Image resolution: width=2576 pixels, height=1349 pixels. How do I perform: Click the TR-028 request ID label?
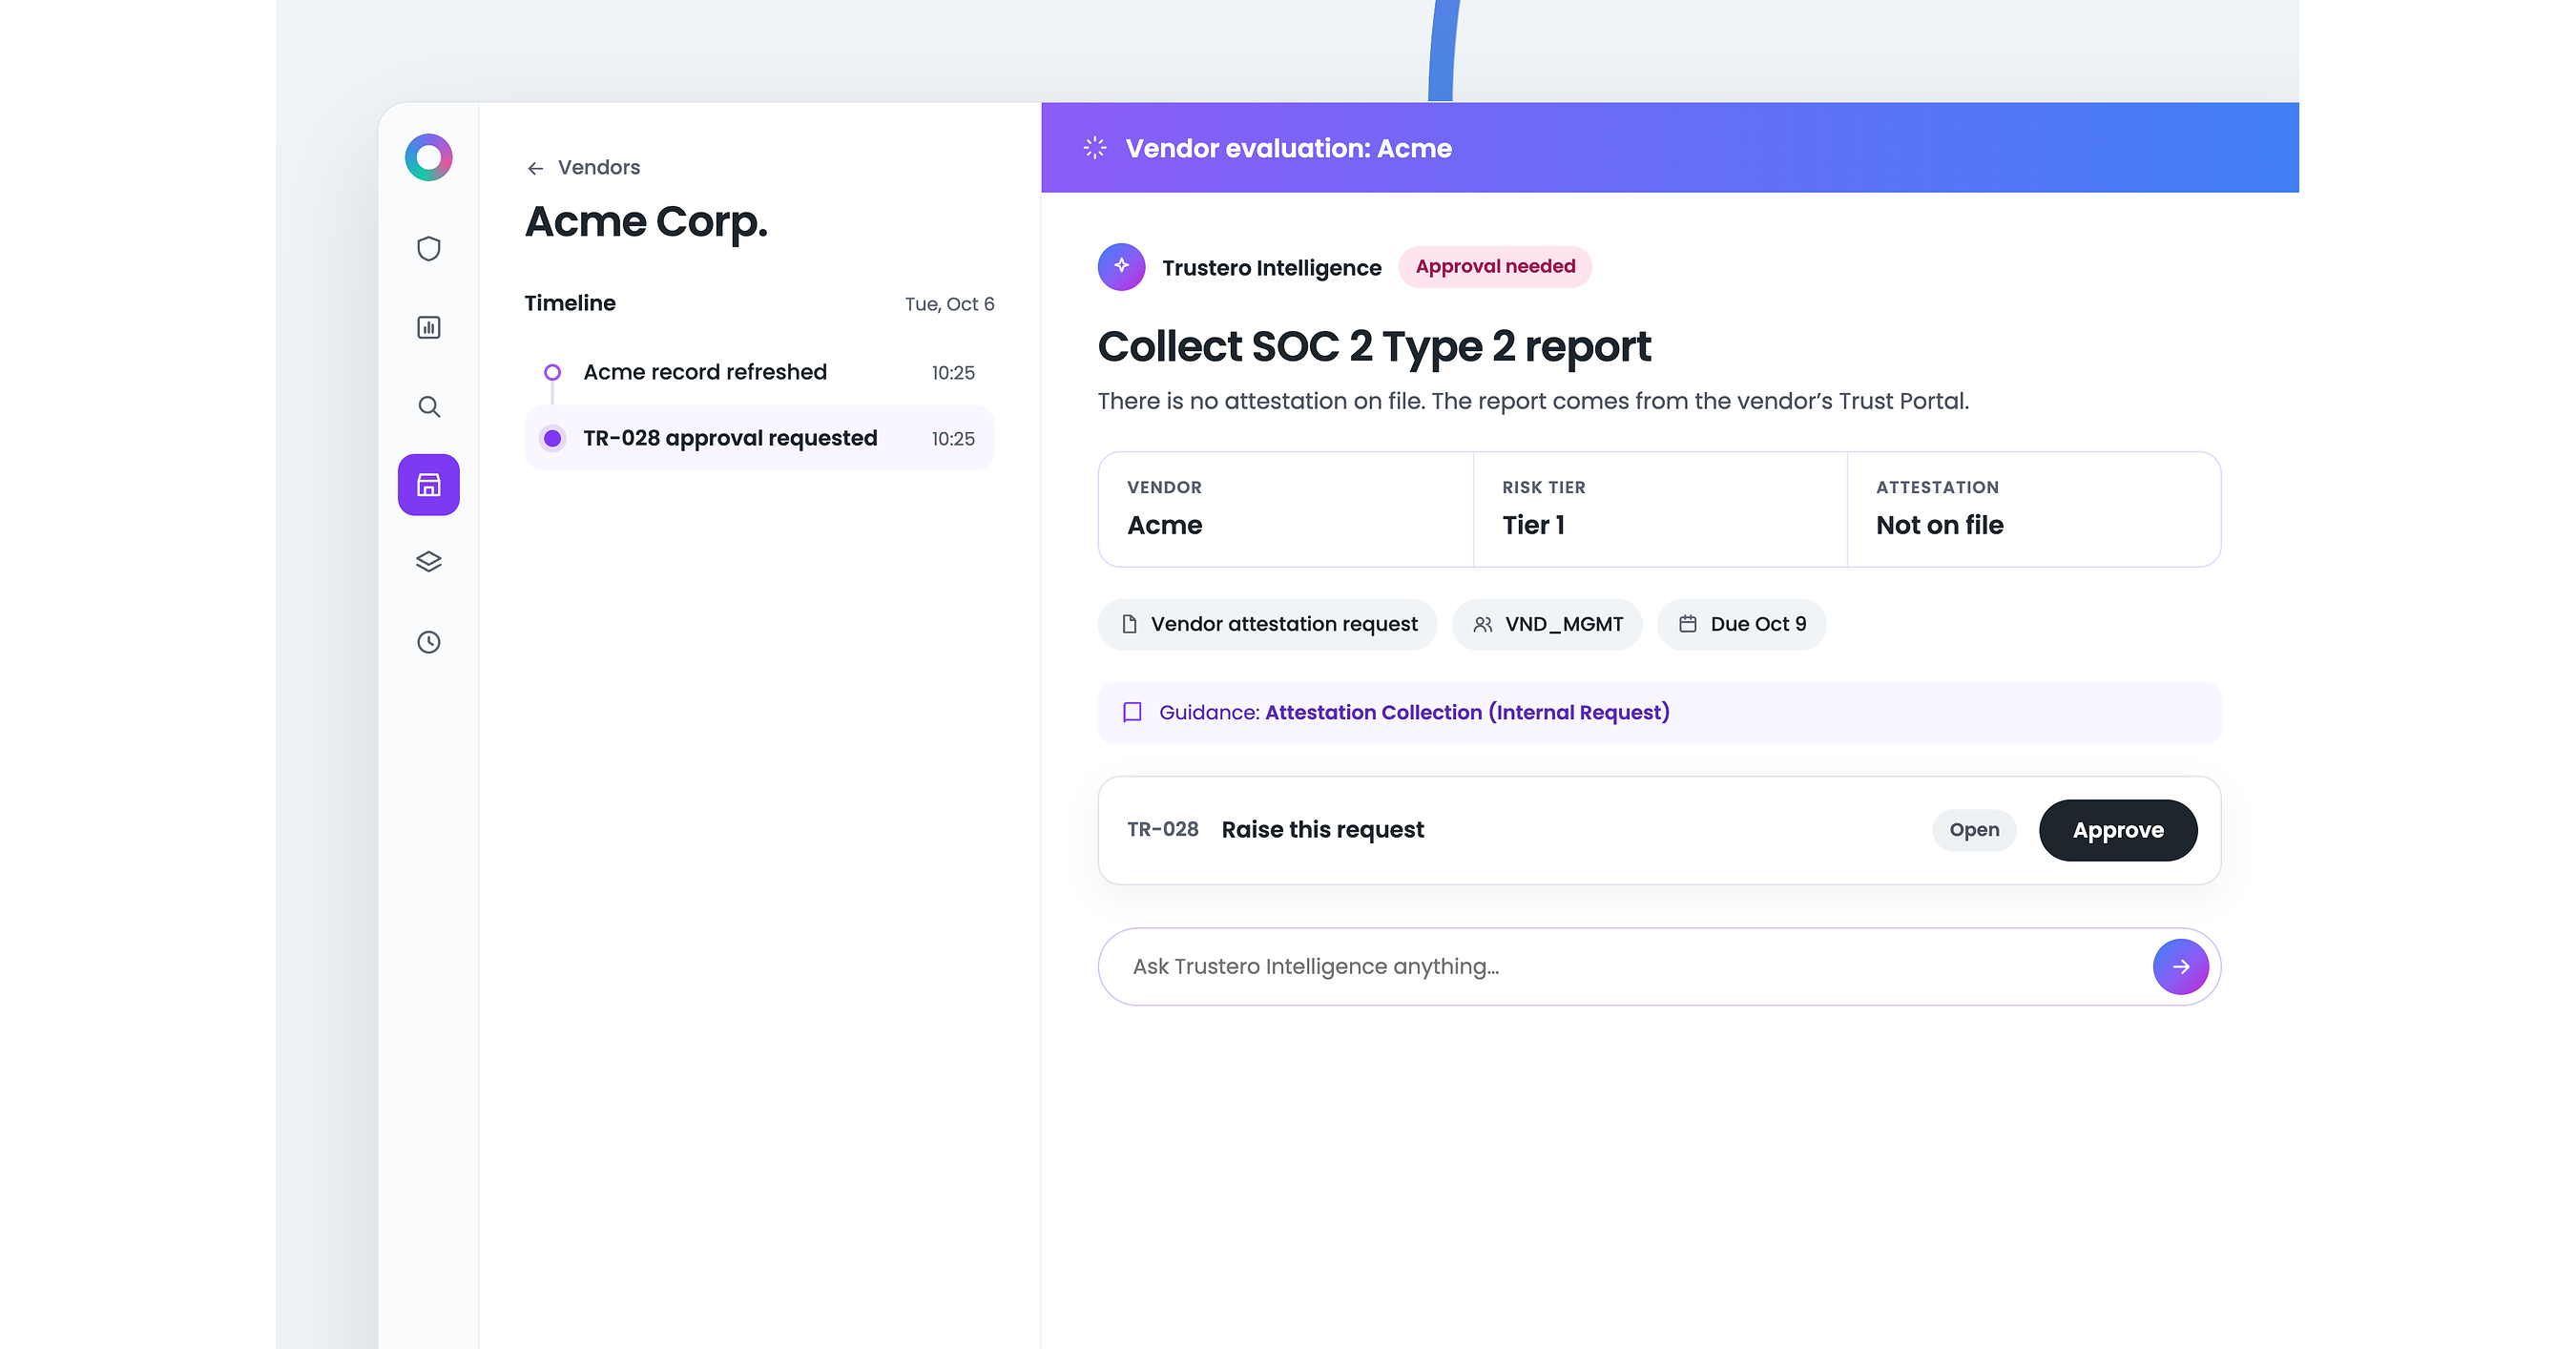(1162, 830)
